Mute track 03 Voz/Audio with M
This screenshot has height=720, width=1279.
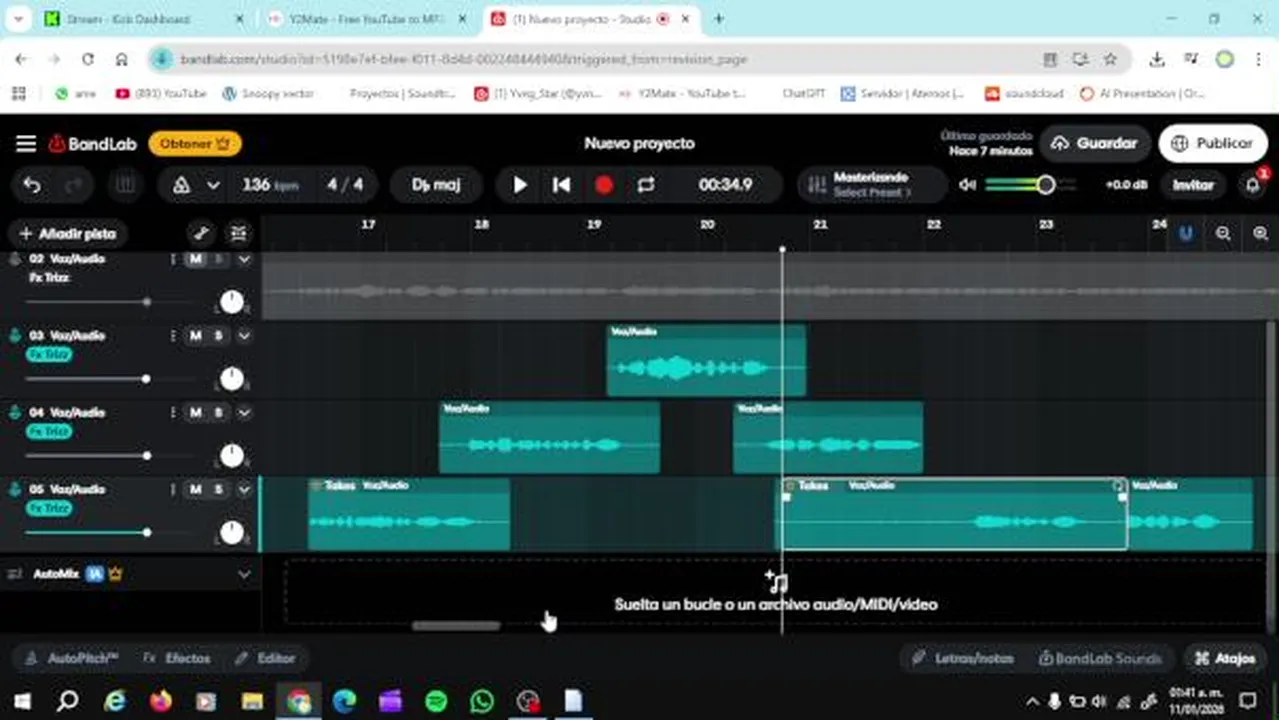tap(196, 336)
